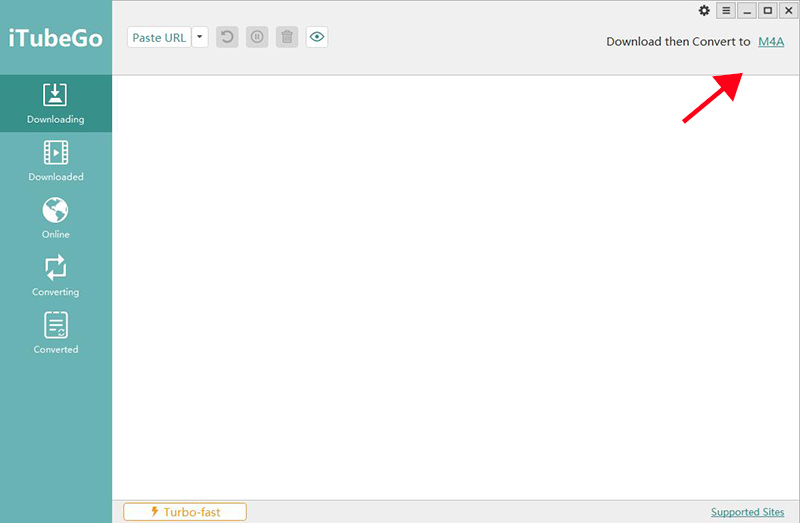Viewport: 800px width, 523px height.
Task: Click the Paste URL button
Action: tap(159, 37)
